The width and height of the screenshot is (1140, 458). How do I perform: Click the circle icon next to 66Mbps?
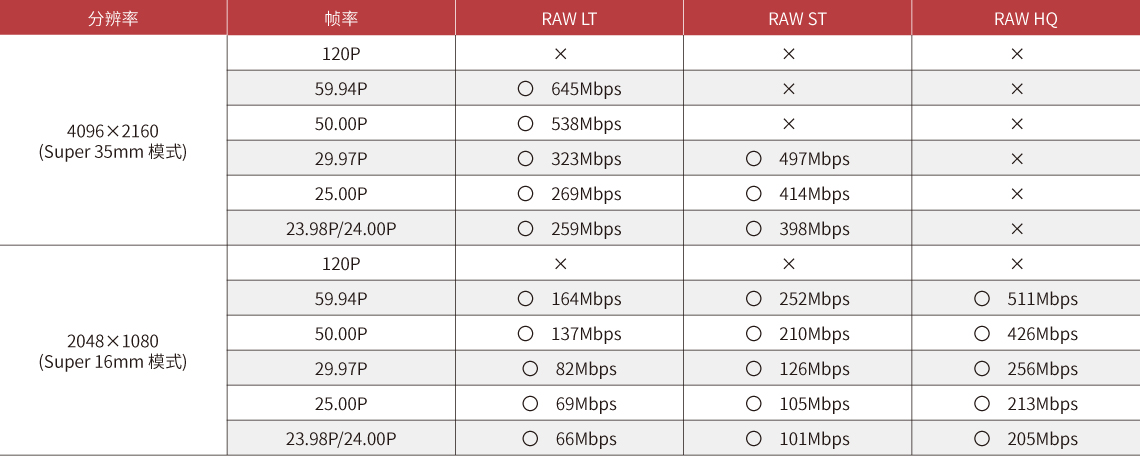(531, 438)
